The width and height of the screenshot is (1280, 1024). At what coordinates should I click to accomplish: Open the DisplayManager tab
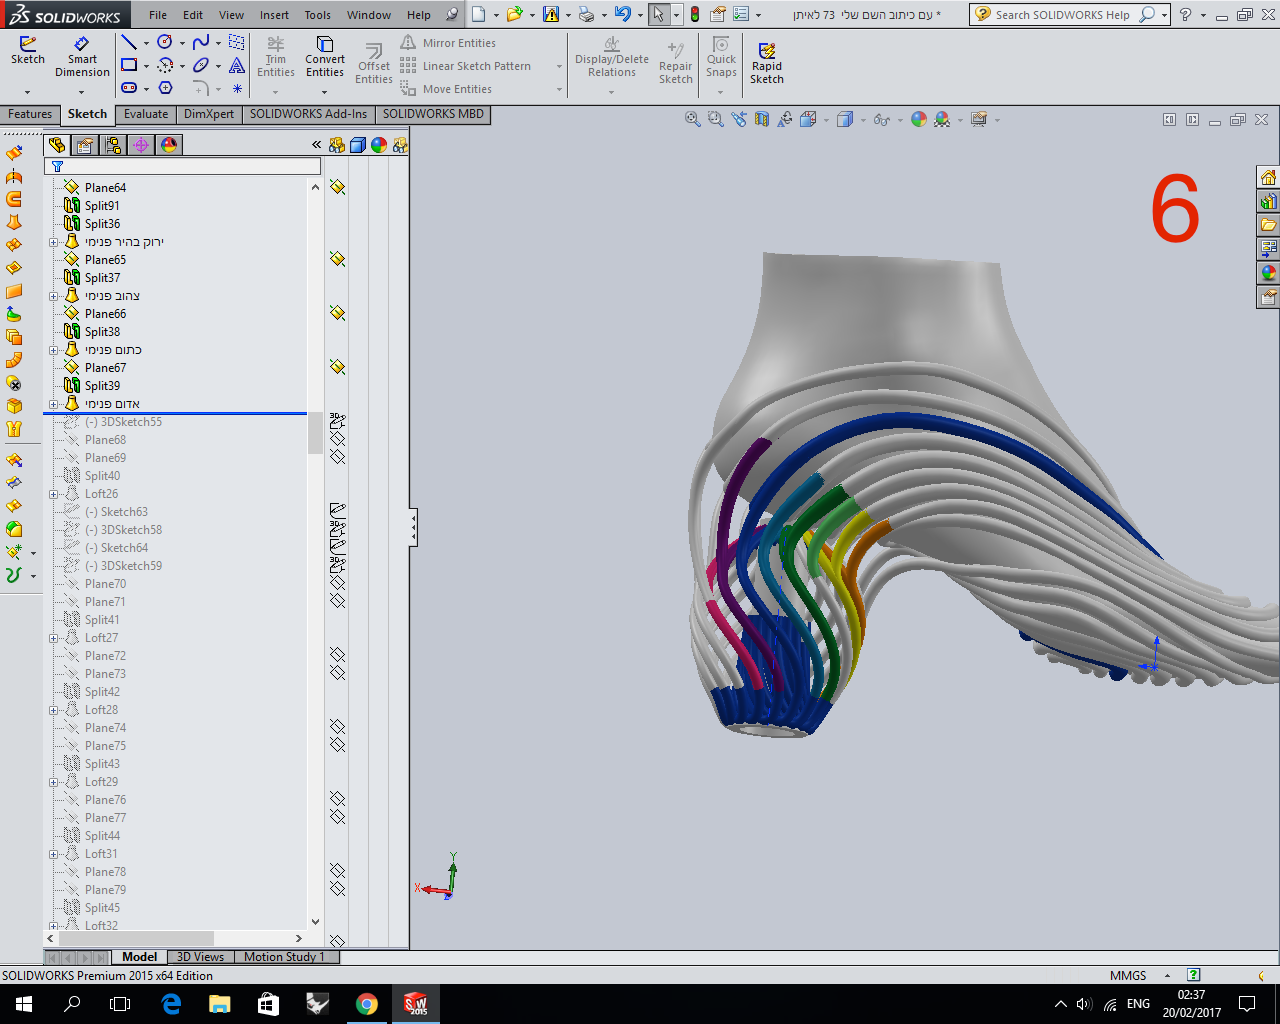[x=169, y=145]
